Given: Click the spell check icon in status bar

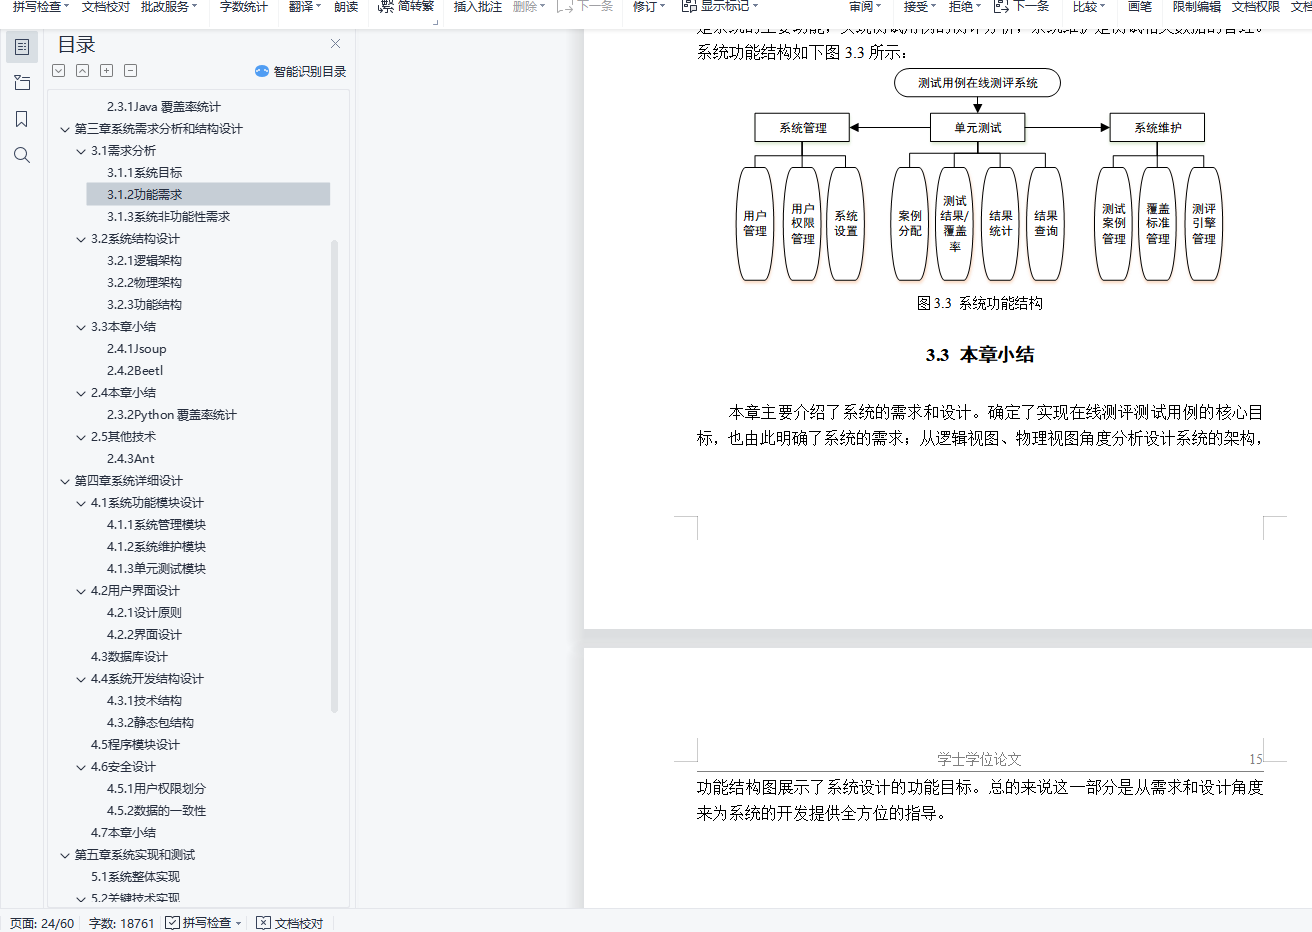Looking at the screenshot, I should point(172,923).
